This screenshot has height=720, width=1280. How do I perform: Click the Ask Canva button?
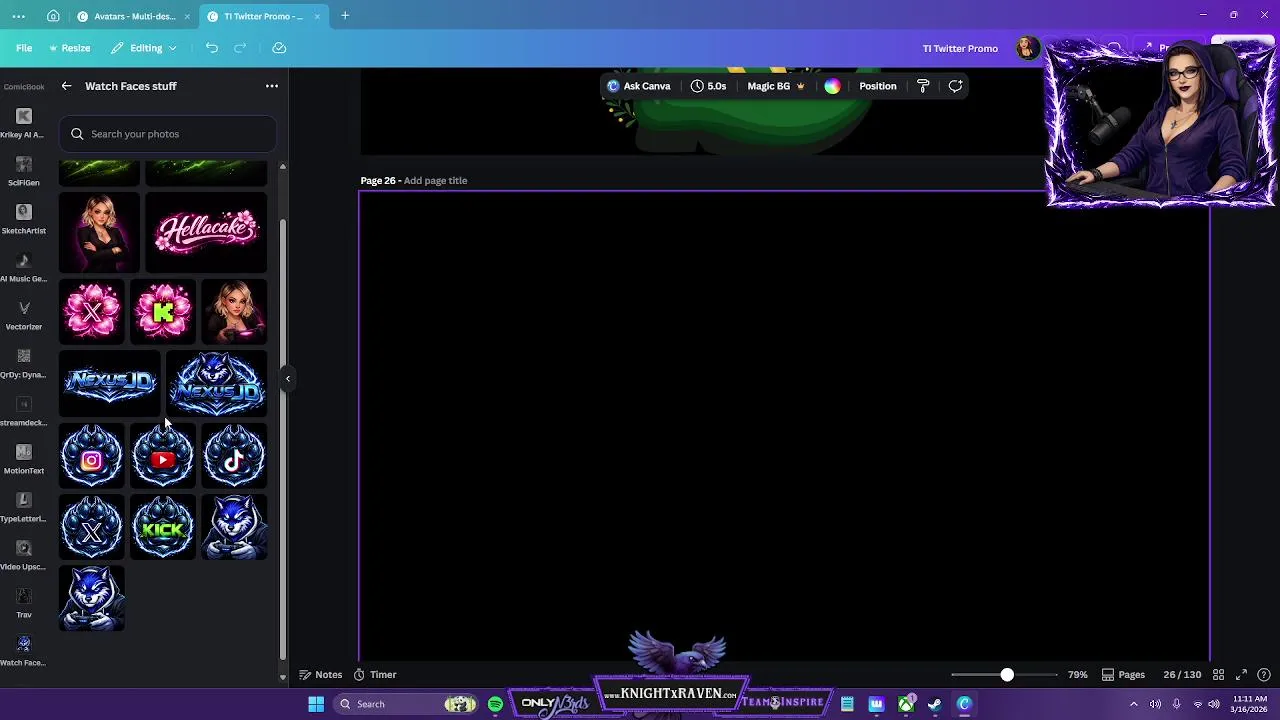point(639,86)
